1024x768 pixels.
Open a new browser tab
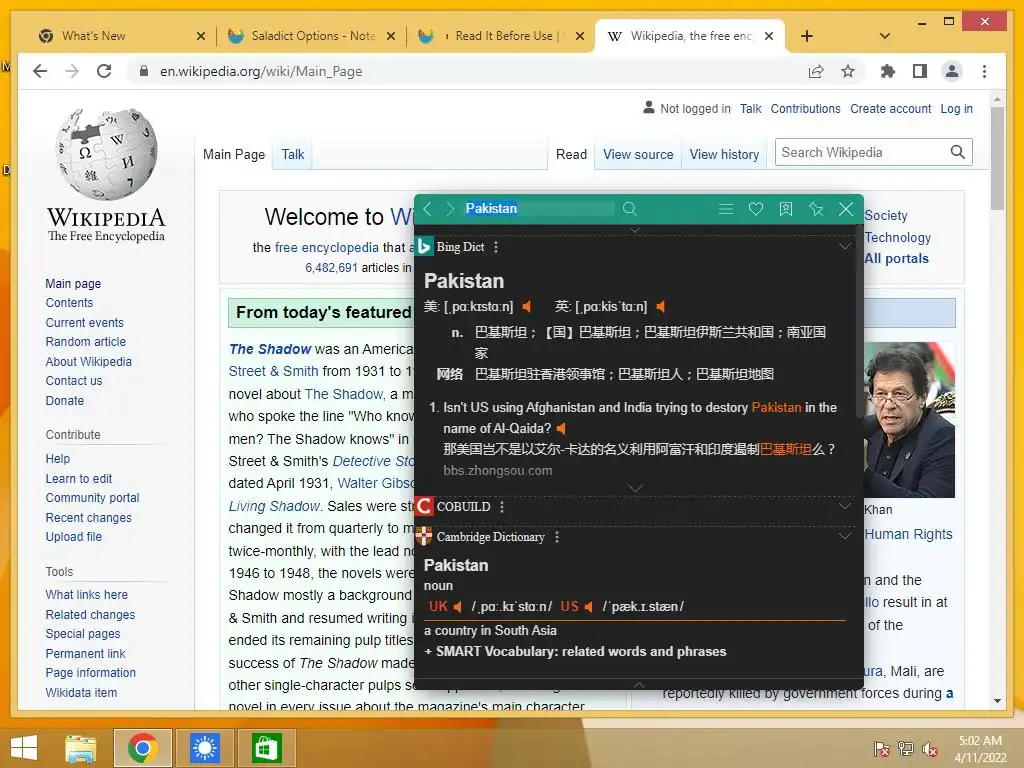807,36
